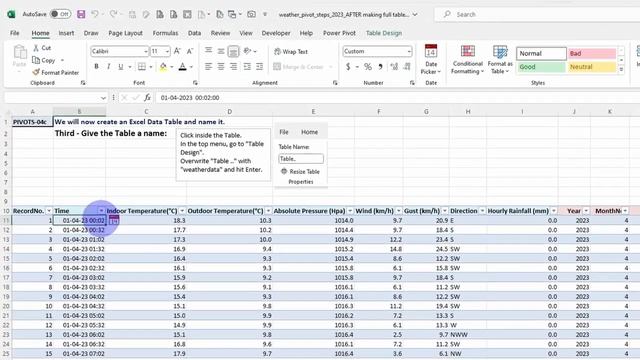The width and height of the screenshot is (640, 360).
Task: Apply the yellow Fill Color bucket
Action: (163, 67)
